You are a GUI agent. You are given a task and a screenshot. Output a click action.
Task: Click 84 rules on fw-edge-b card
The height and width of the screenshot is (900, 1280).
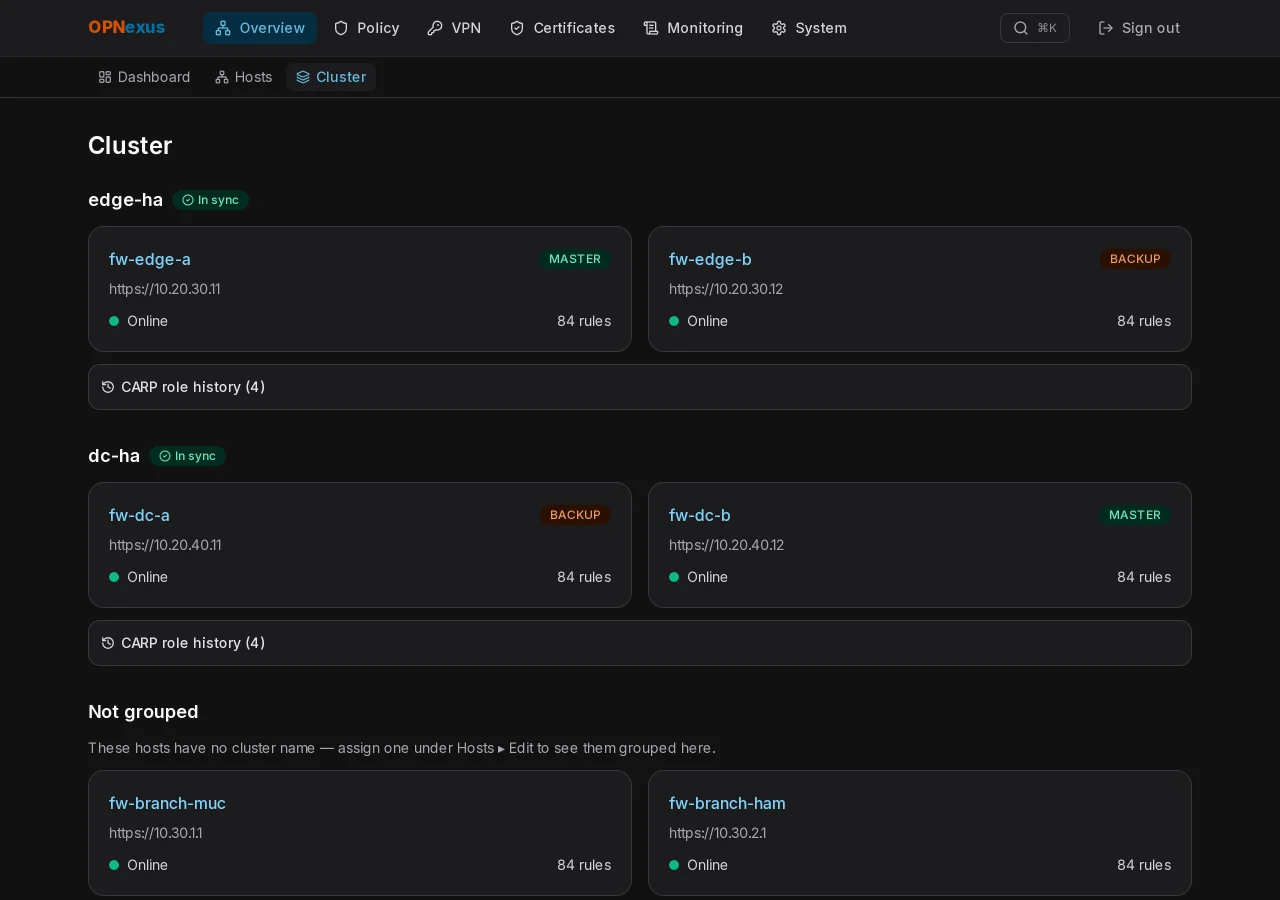click(1144, 321)
